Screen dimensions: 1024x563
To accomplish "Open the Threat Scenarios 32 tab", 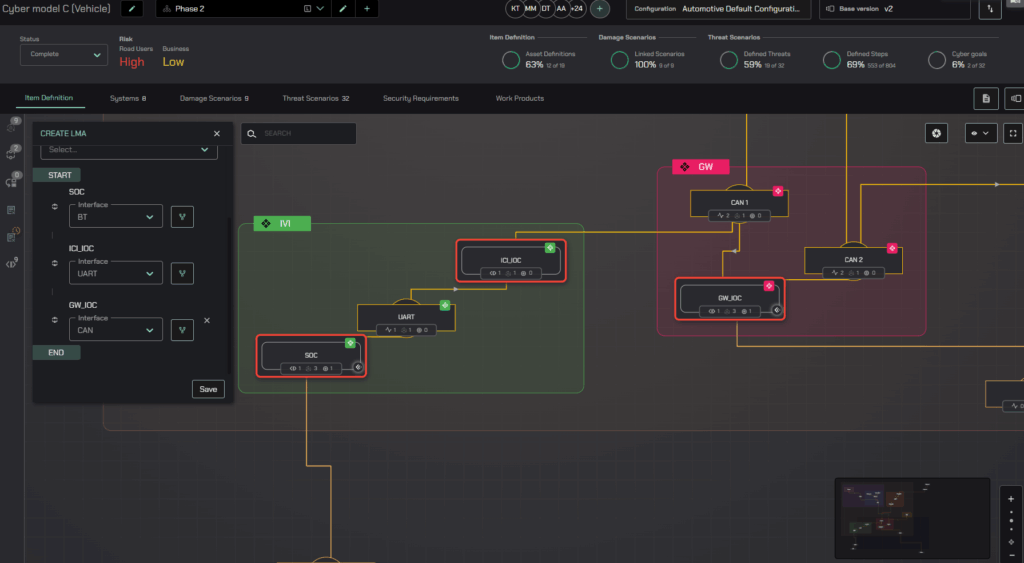I will click(x=315, y=99).
